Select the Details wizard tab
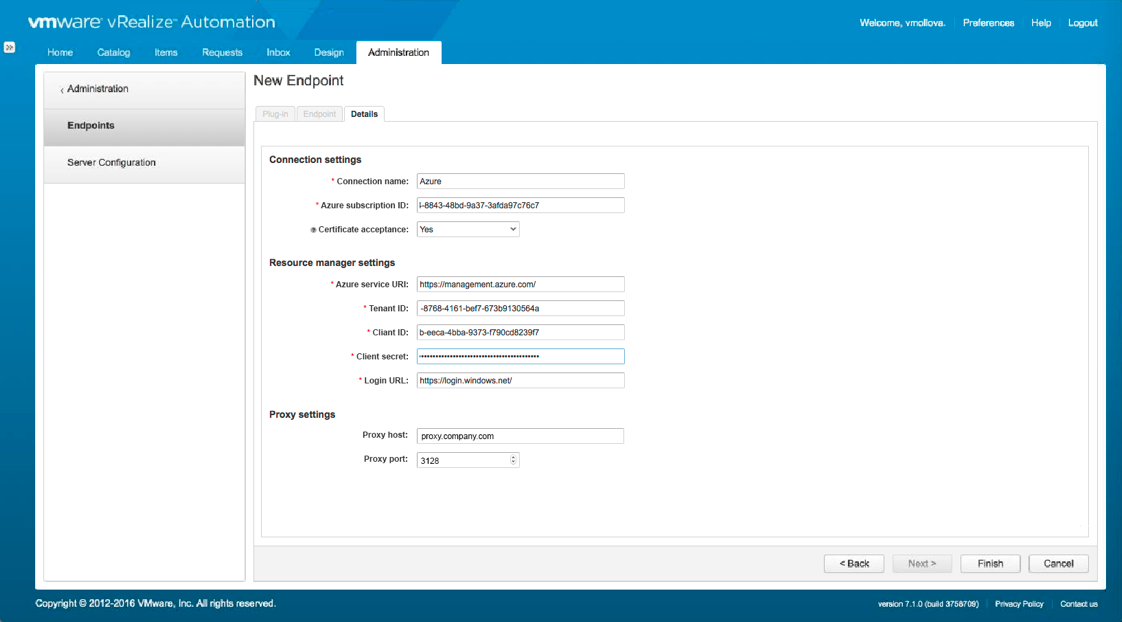The image size is (1122, 622). click(364, 114)
